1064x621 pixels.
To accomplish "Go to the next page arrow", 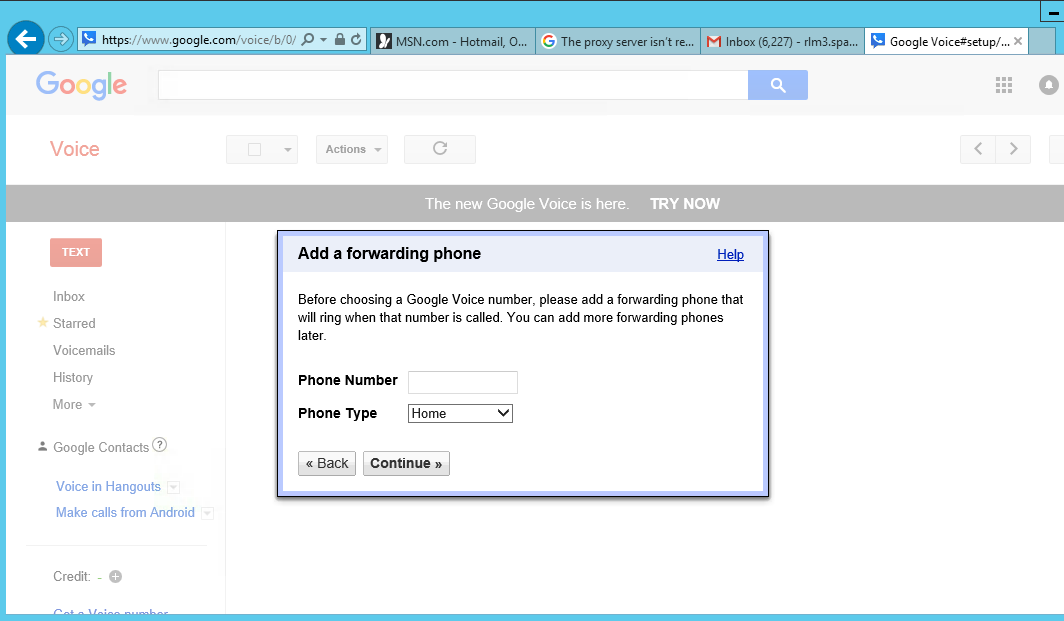I will (1013, 149).
